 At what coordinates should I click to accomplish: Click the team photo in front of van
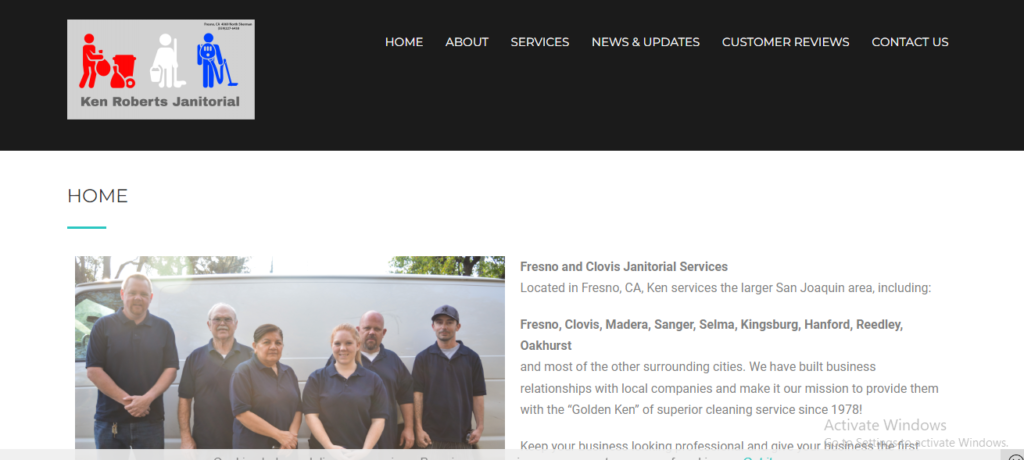pos(290,352)
